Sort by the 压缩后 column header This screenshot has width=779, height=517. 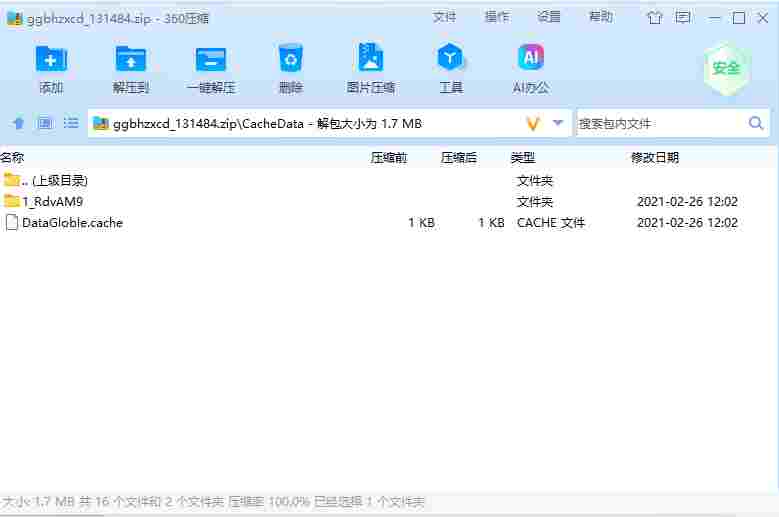(x=459, y=158)
